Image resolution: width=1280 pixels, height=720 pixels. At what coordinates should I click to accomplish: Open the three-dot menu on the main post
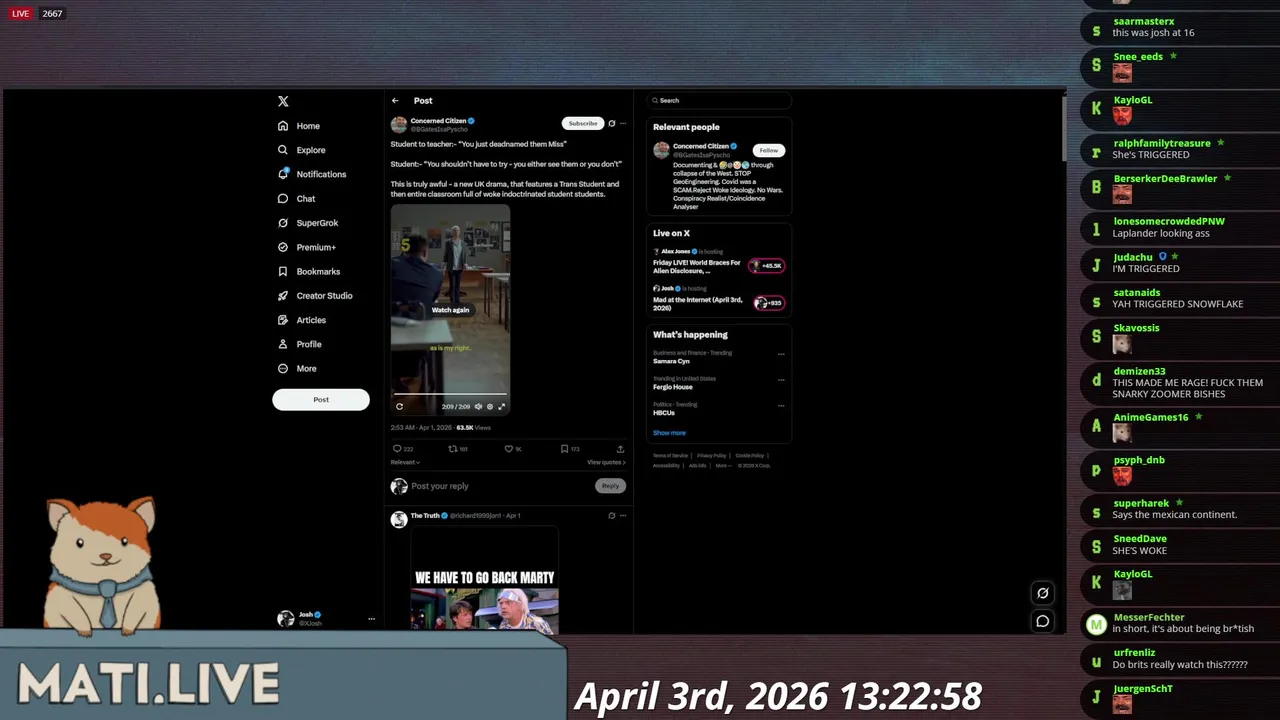(x=623, y=123)
